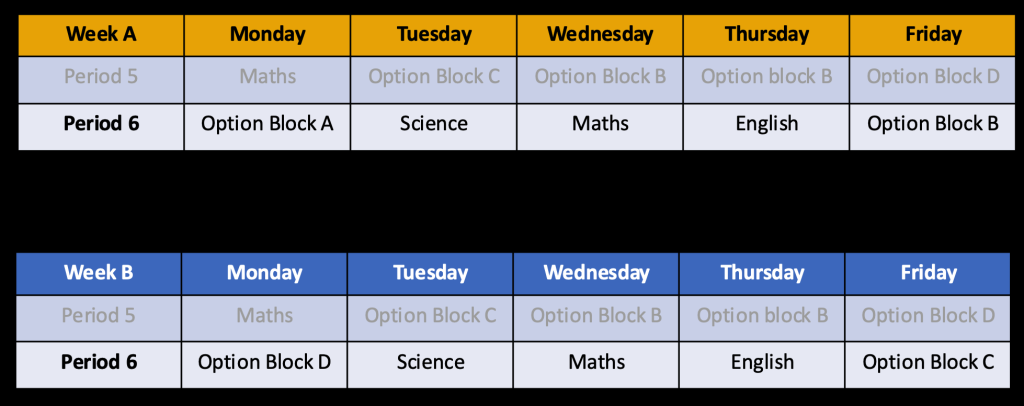Click the Week A header cell
The image size is (1024, 406).
[x=101, y=35]
